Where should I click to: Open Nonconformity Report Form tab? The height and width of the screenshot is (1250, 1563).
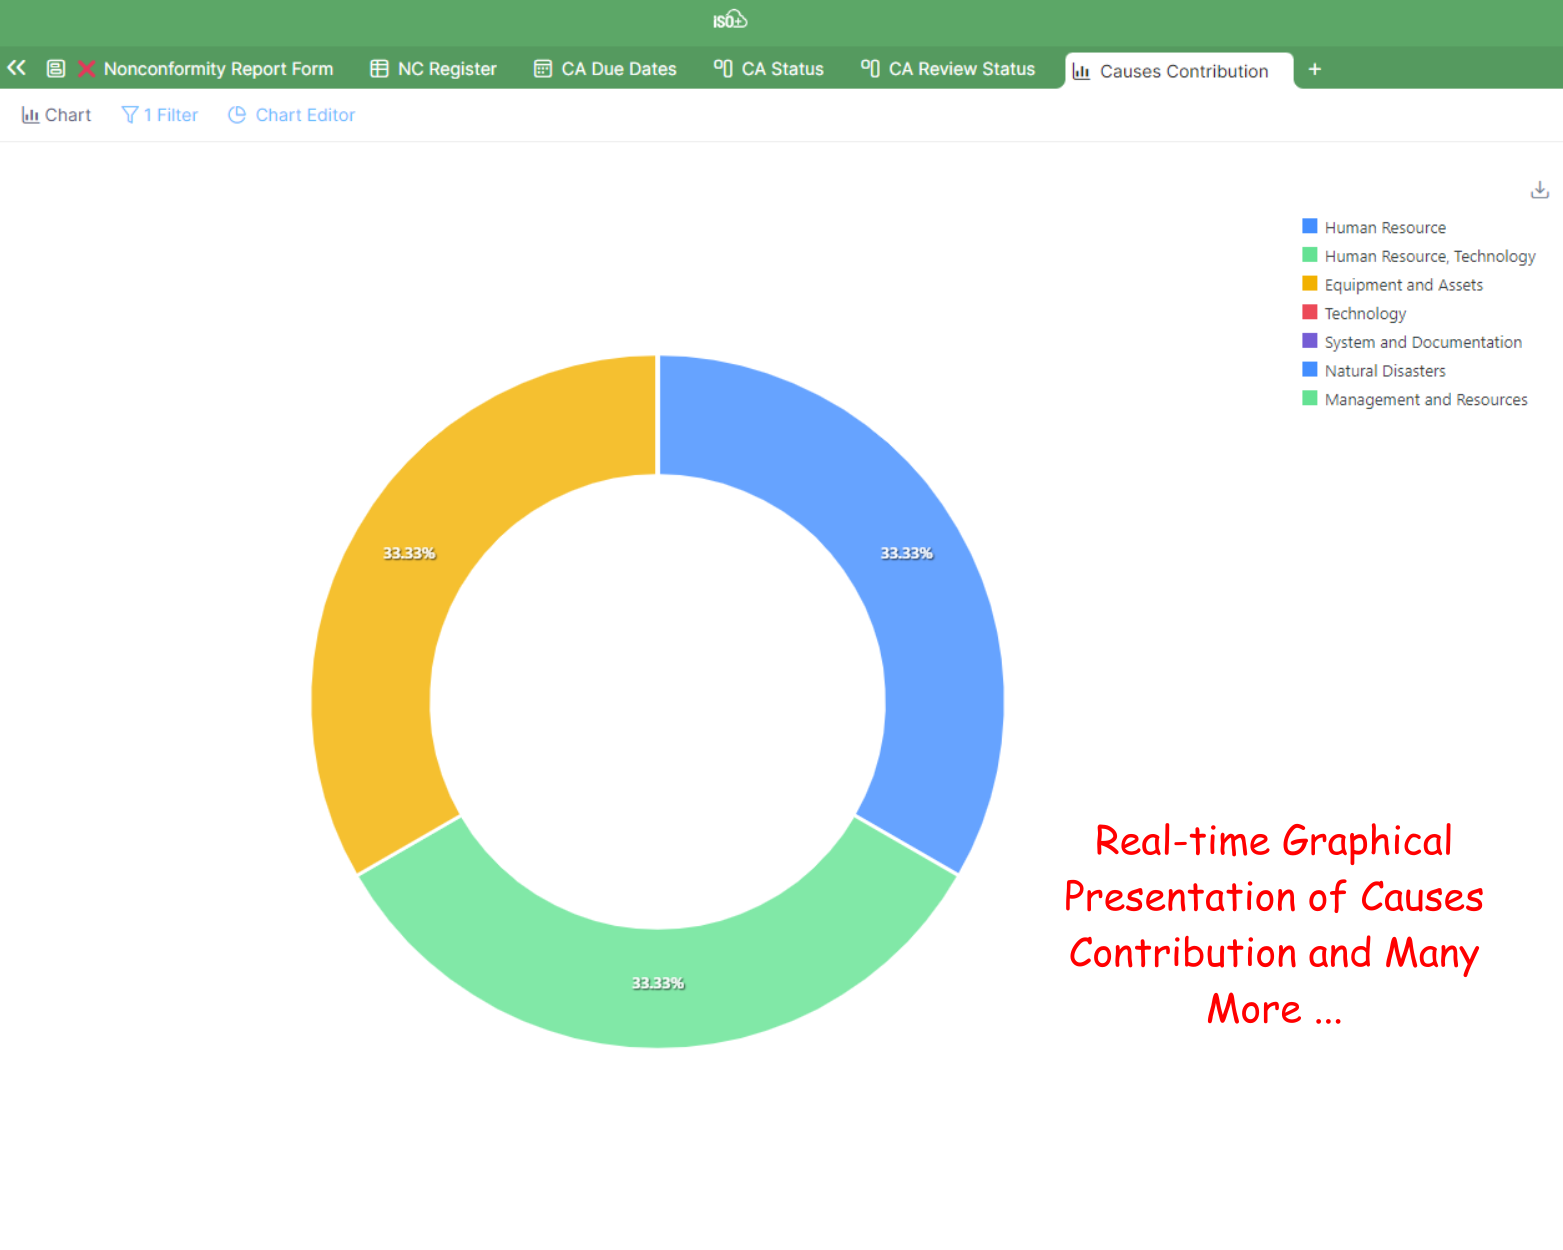218,69
